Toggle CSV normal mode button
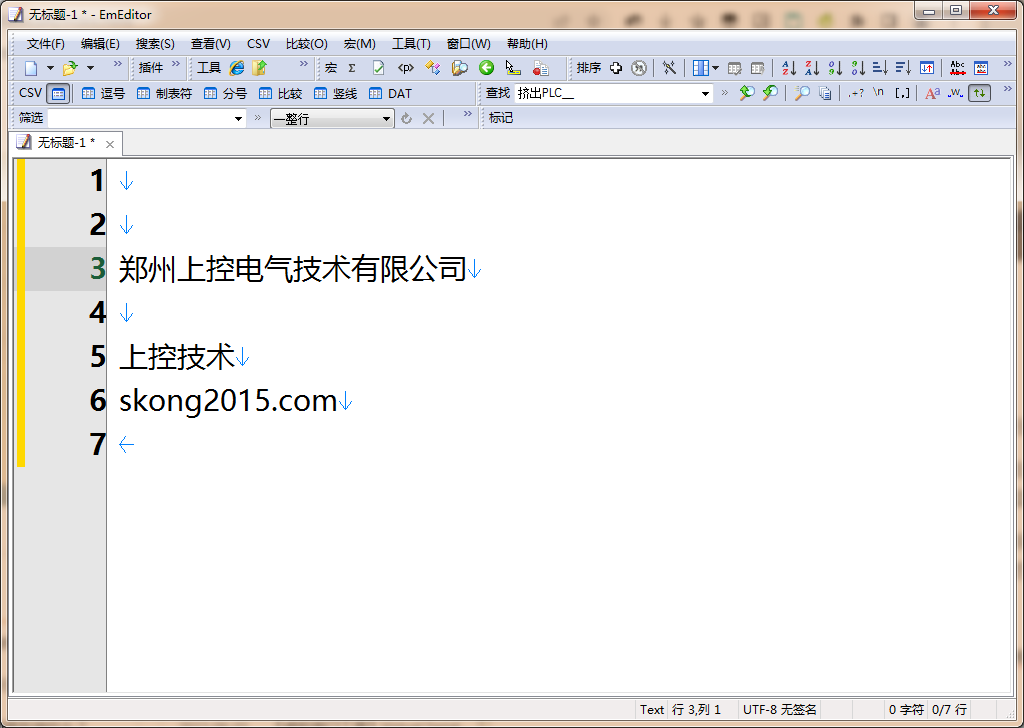This screenshot has width=1024, height=728. pyautogui.click(x=59, y=93)
